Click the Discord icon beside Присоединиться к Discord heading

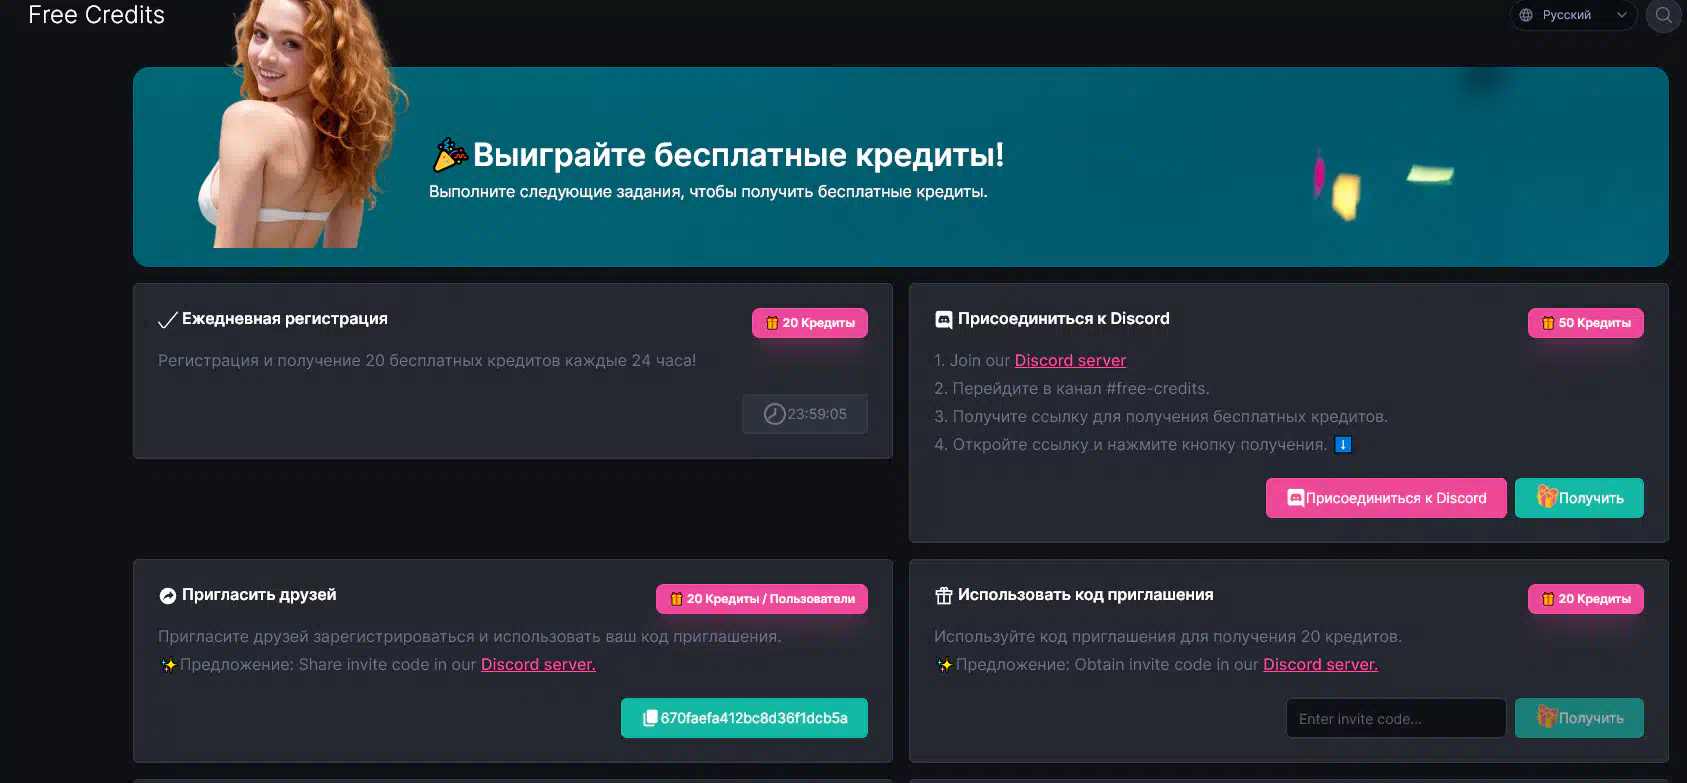(x=943, y=320)
